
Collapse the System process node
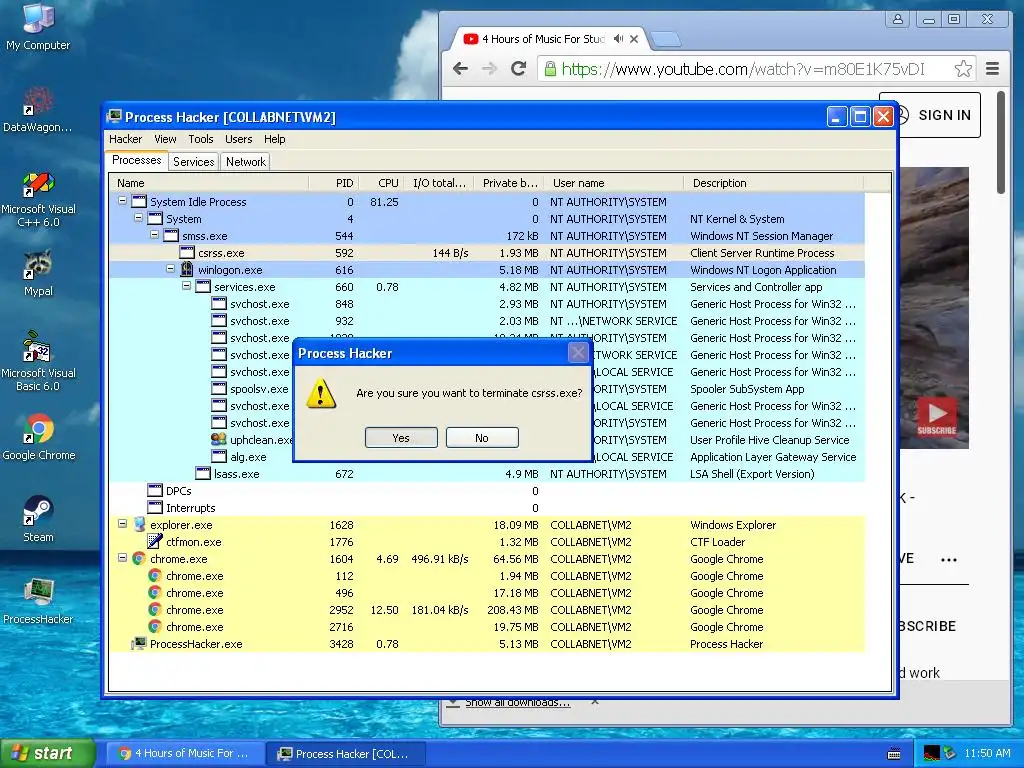(138, 218)
